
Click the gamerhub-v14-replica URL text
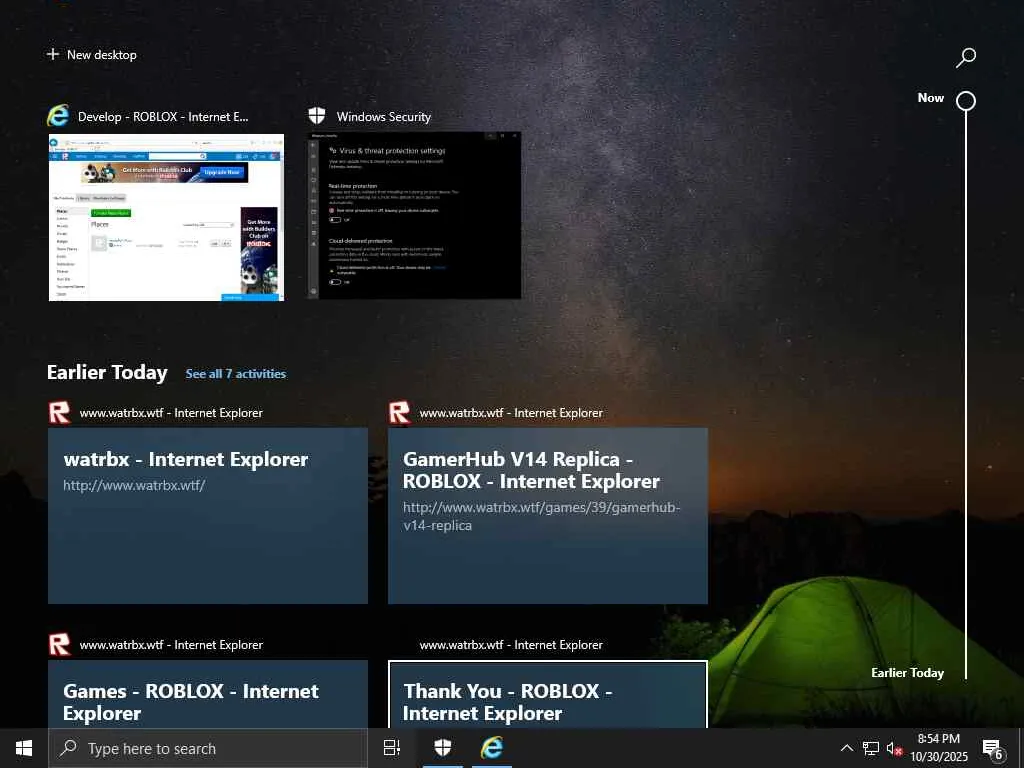(541, 516)
